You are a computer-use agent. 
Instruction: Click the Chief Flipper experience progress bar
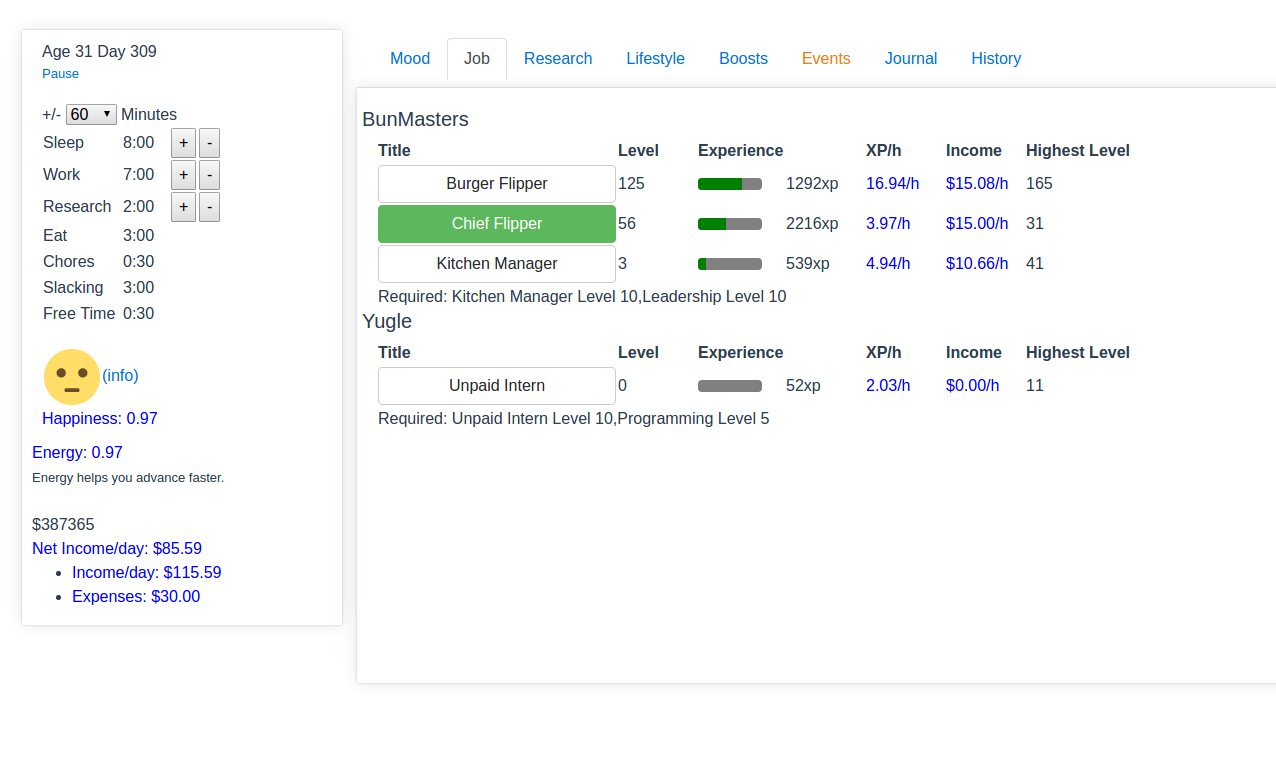point(730,224)
